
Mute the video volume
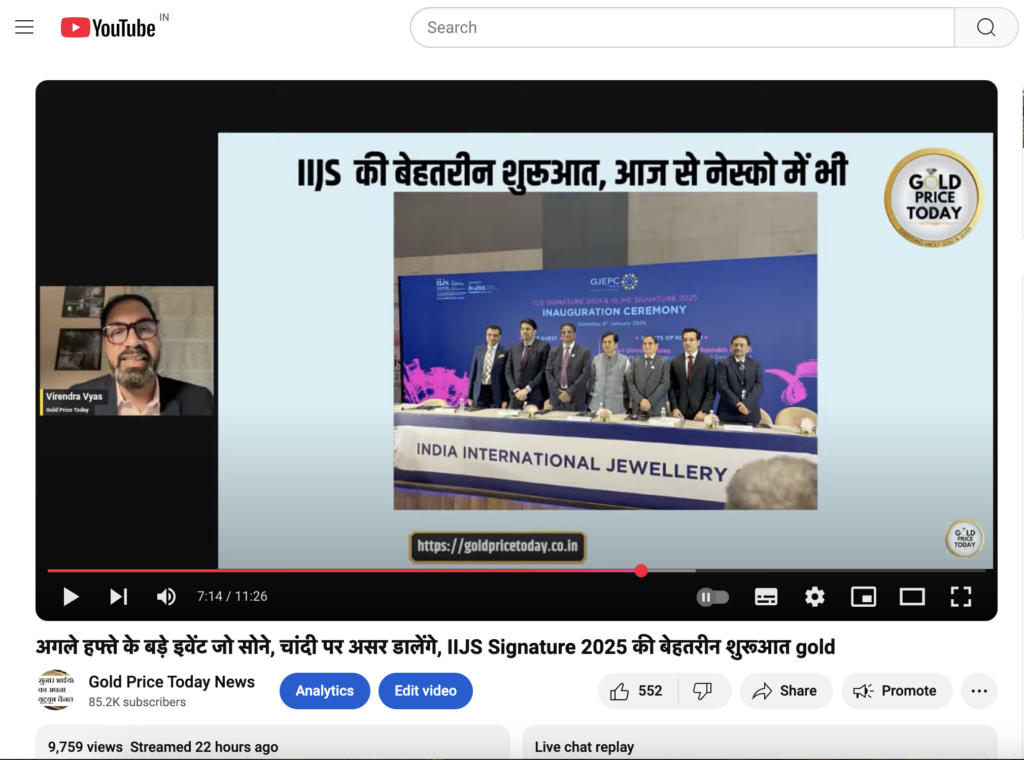point(166,596)
